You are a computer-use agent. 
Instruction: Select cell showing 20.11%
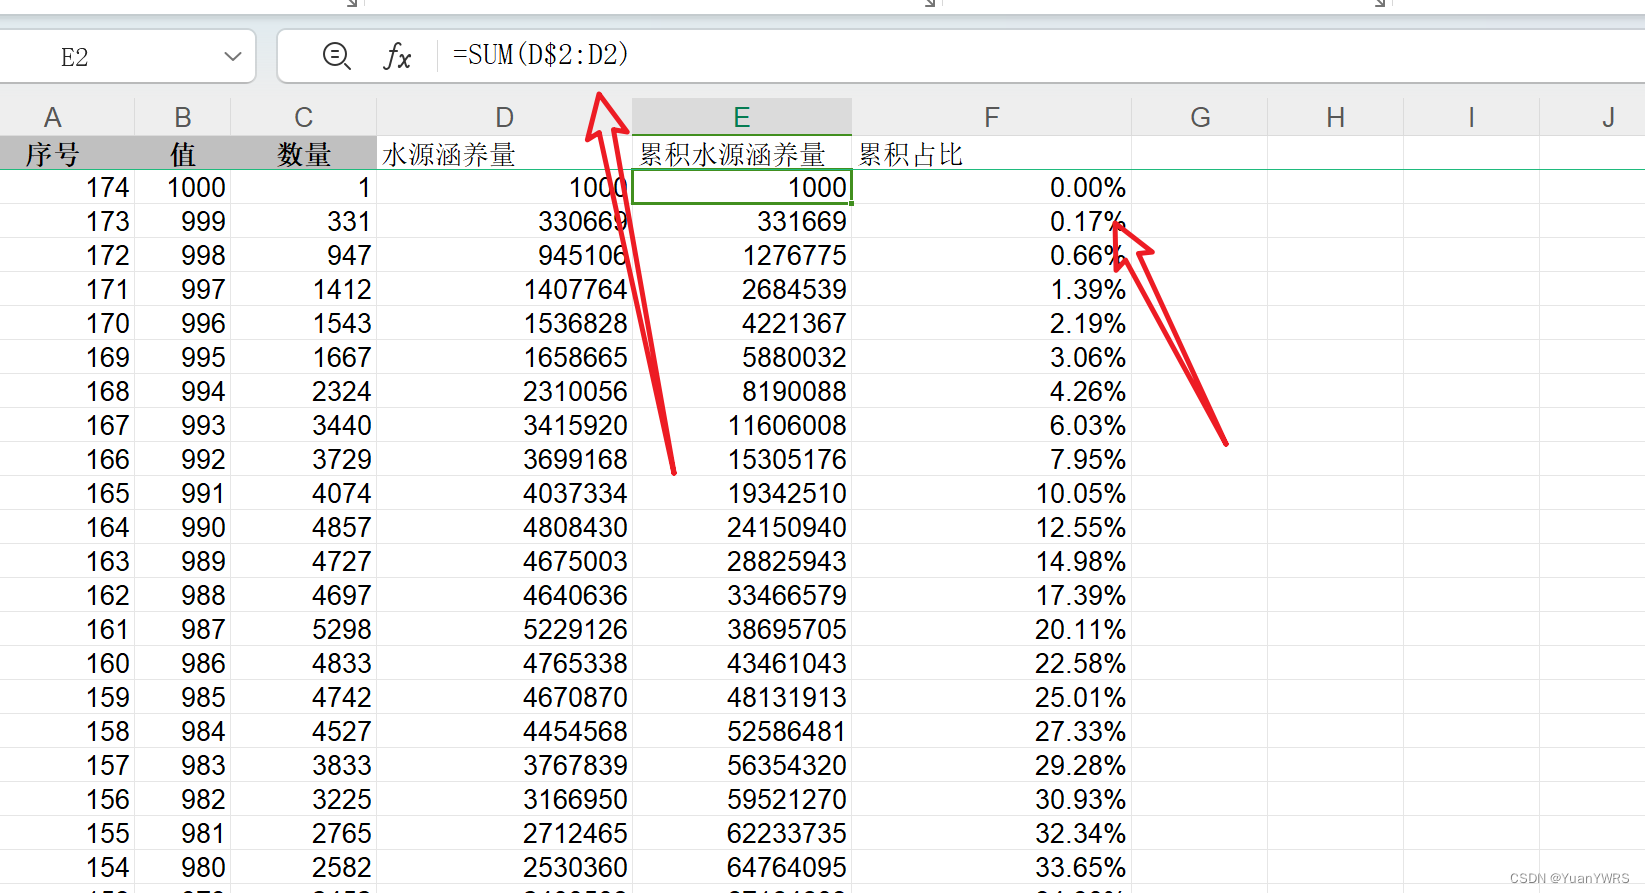point(992,629)
